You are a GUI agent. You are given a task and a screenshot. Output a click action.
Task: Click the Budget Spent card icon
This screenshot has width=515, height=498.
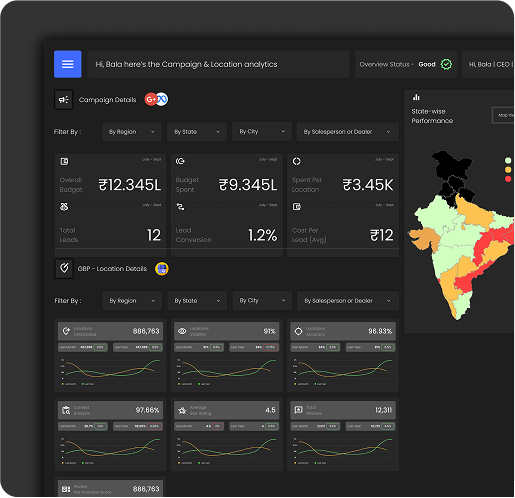point(180,161)
